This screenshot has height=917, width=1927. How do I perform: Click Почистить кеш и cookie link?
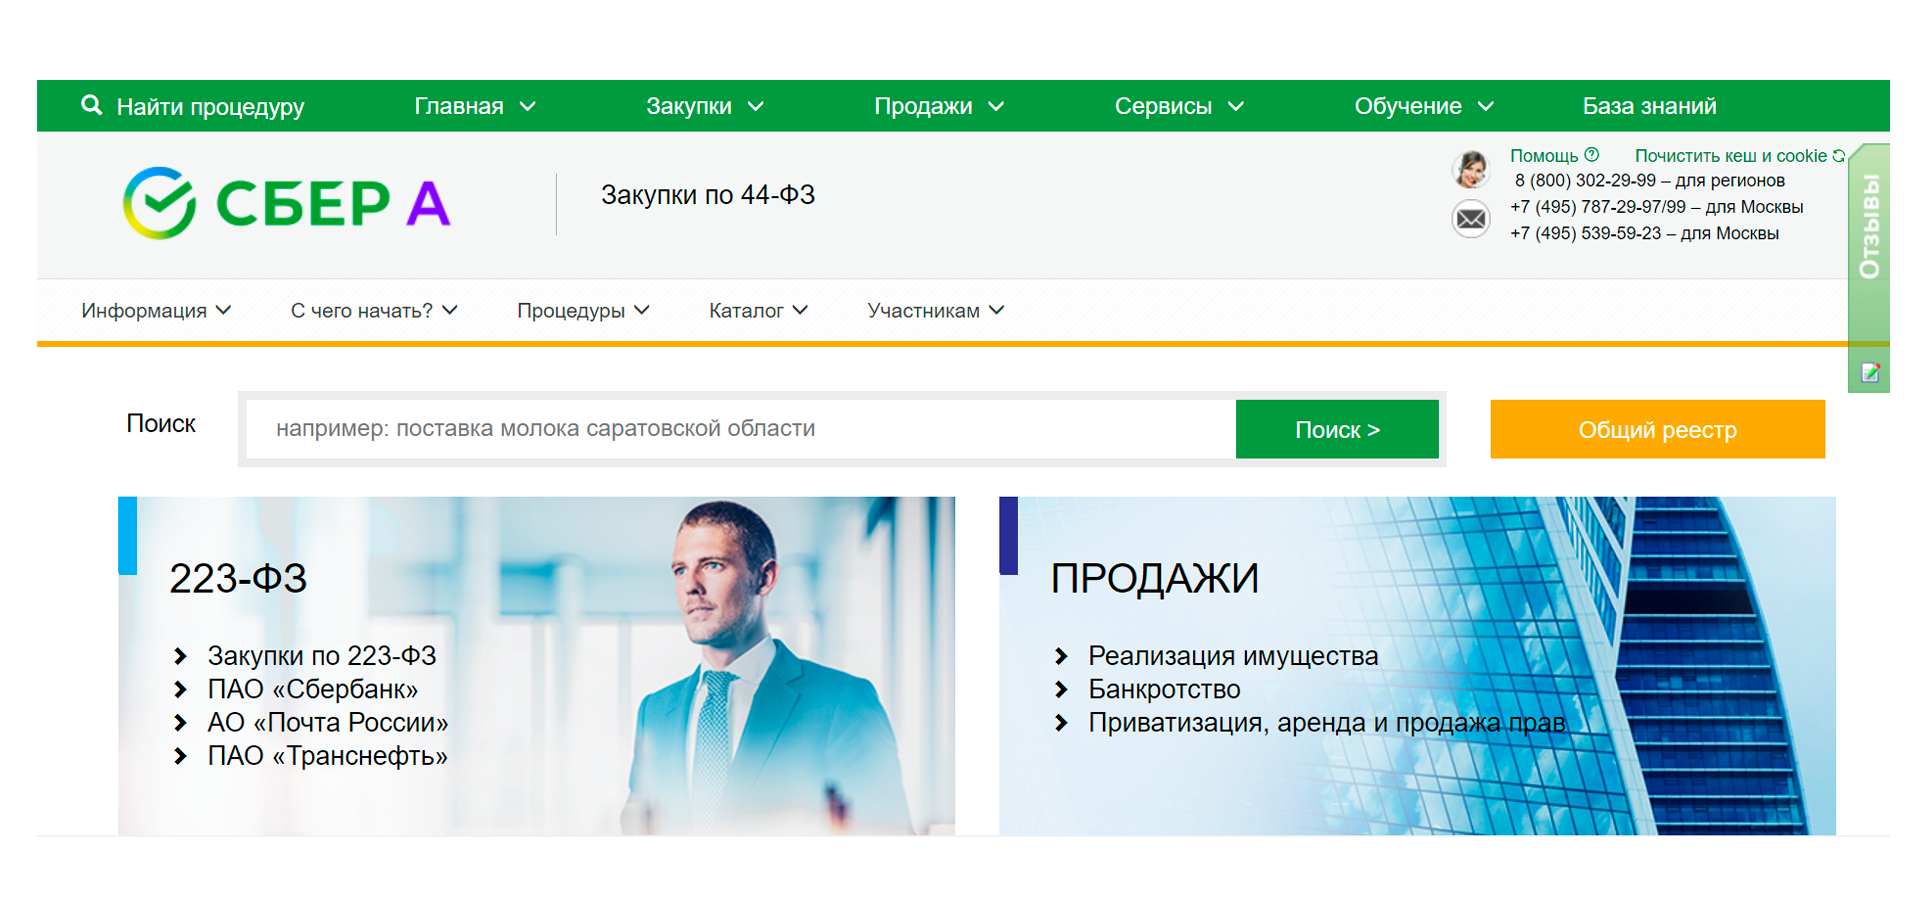tap(1730, 156)
